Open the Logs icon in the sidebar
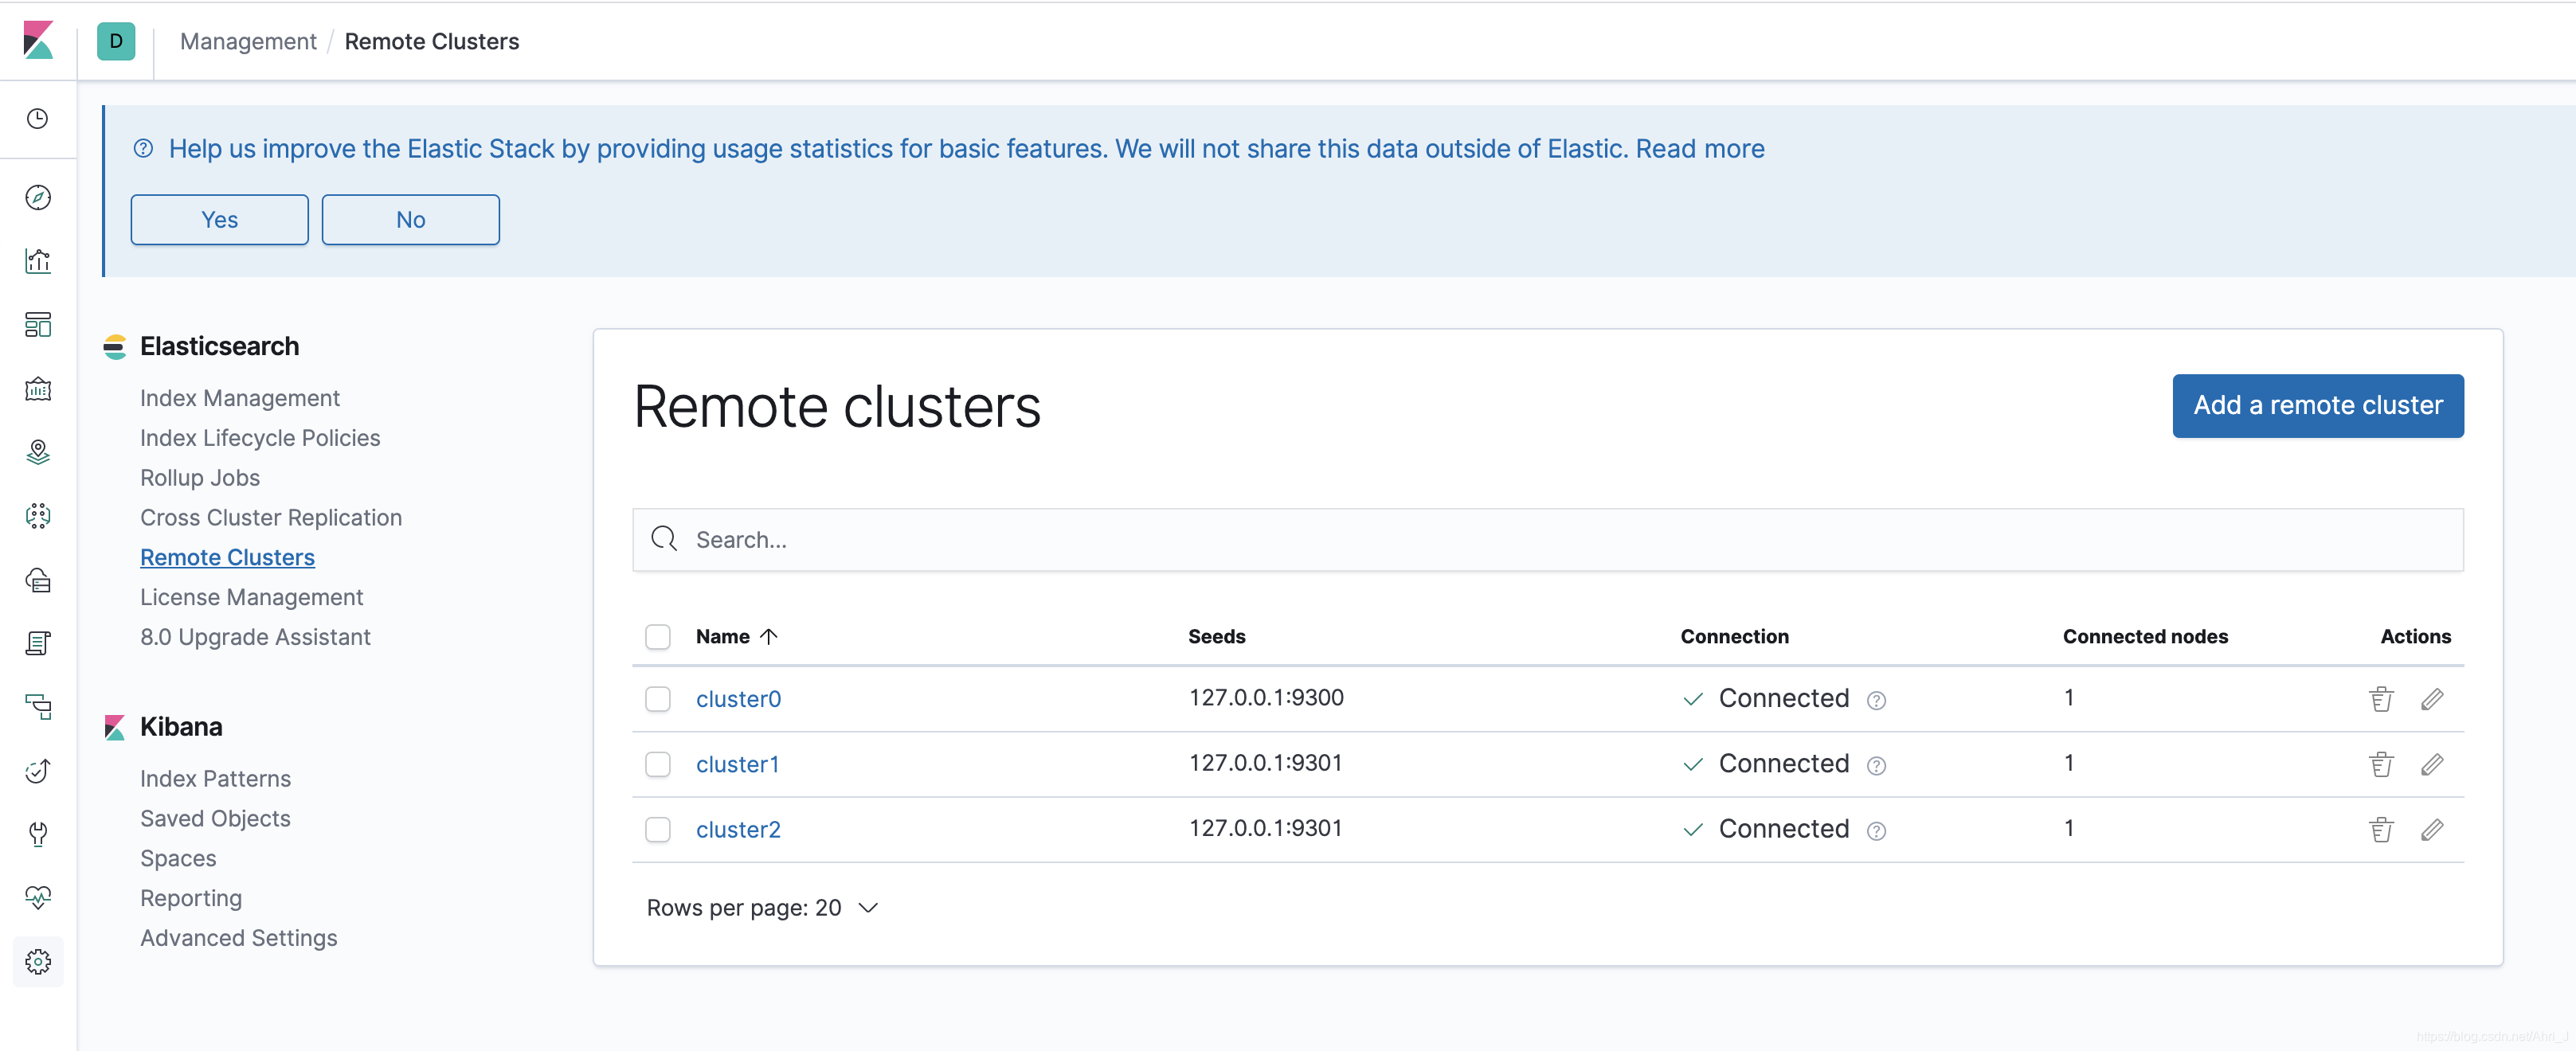The height and width of the screenshot is (1051, 2576). tap(38, 644)
